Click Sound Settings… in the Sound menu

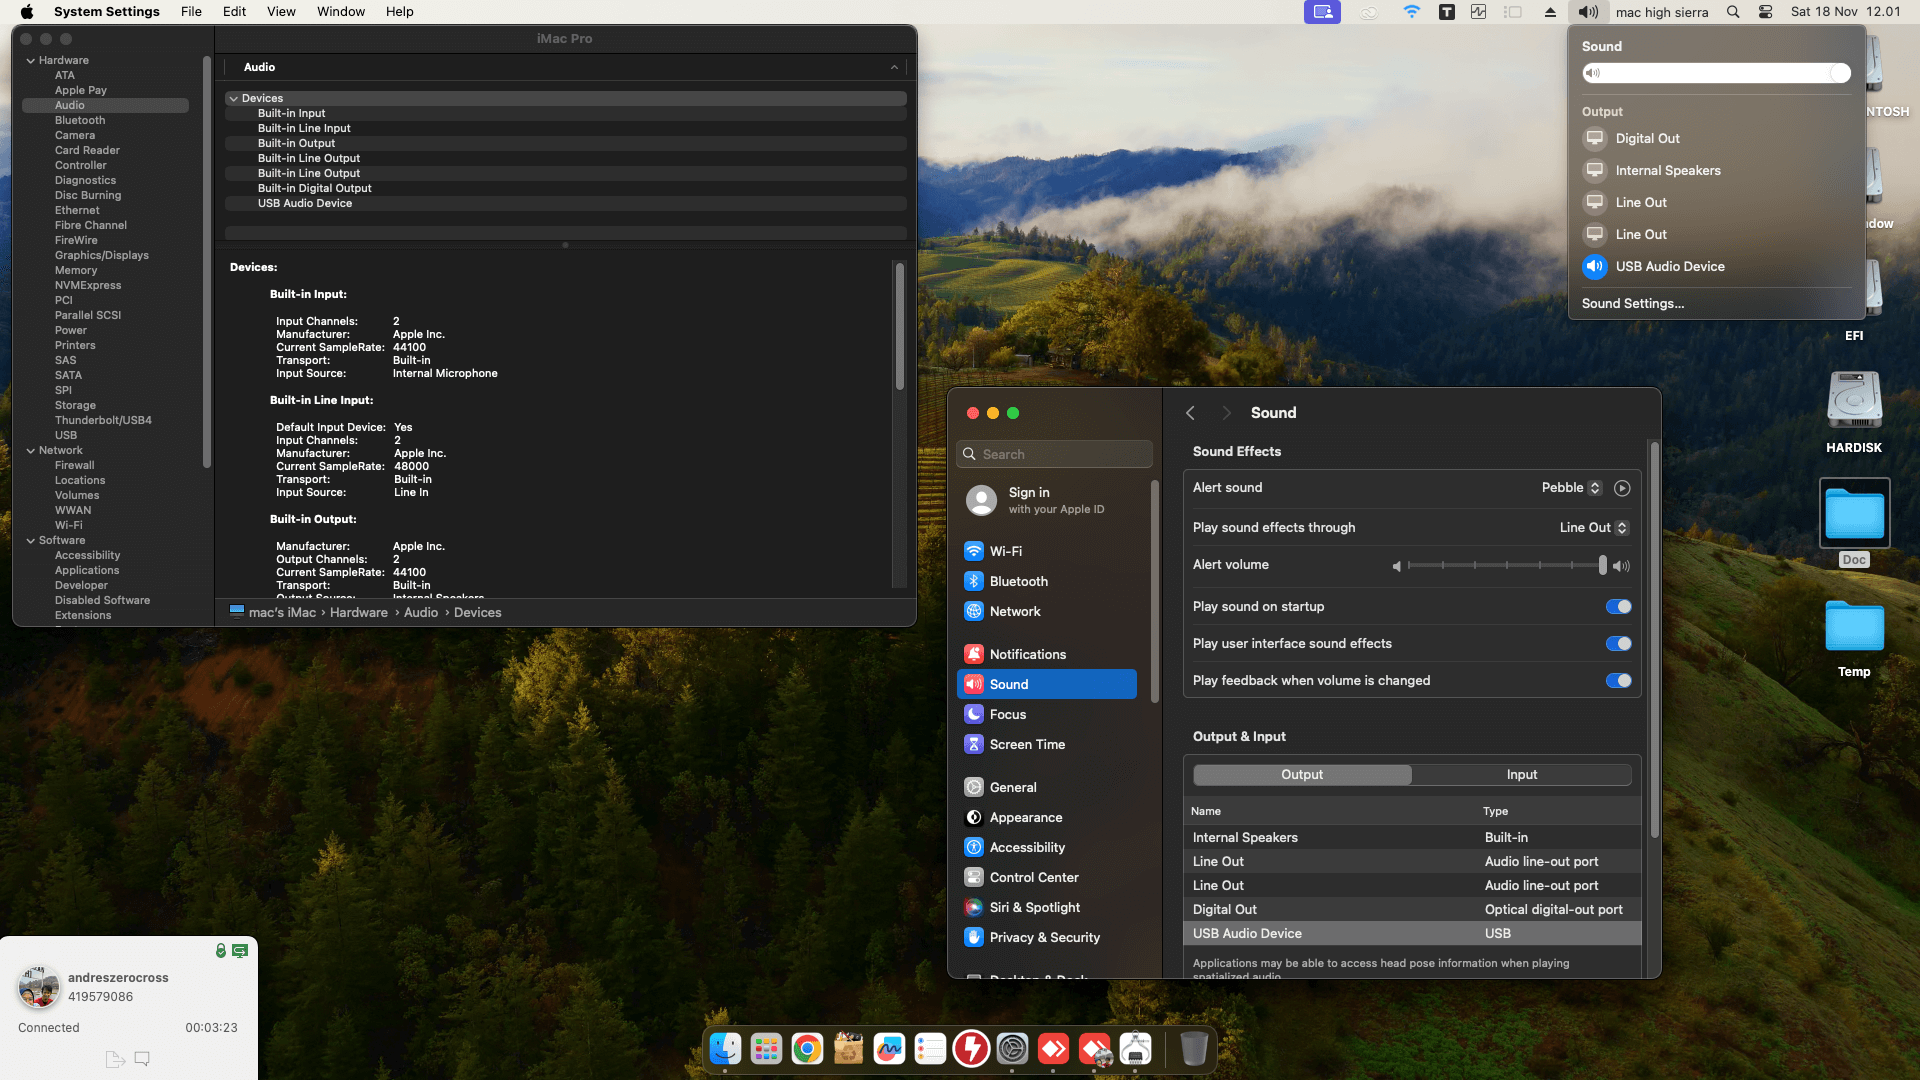[x=1633, y=304]
